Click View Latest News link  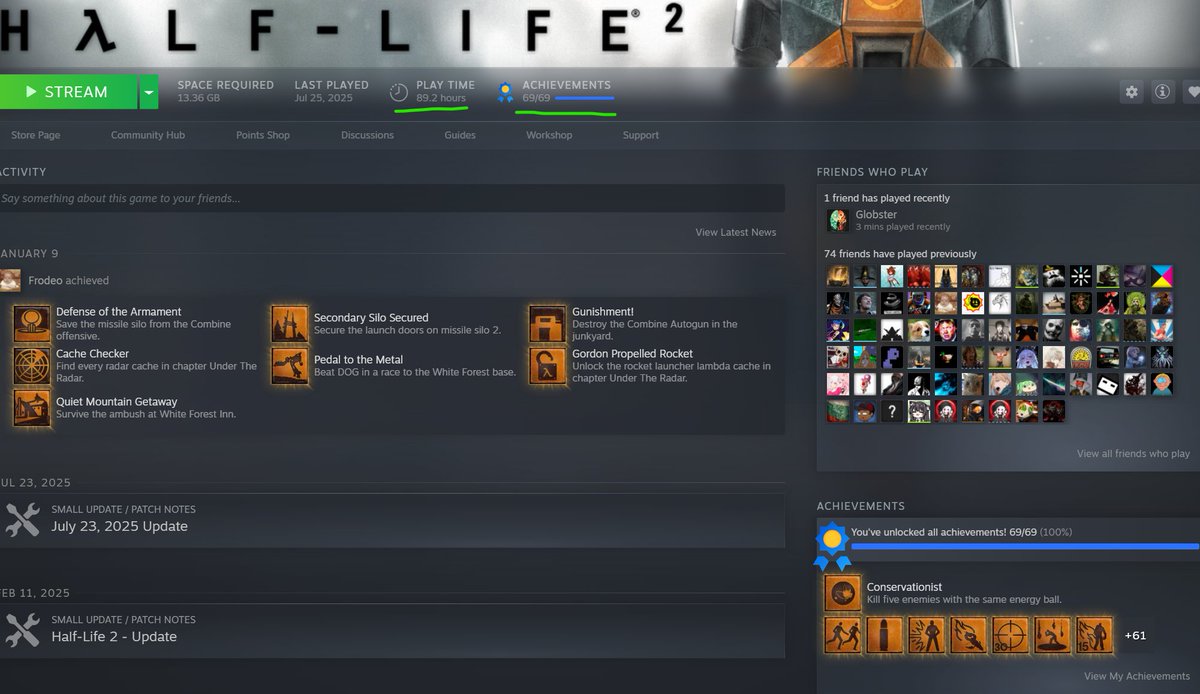pyautogui.click(x=736, y=232)
